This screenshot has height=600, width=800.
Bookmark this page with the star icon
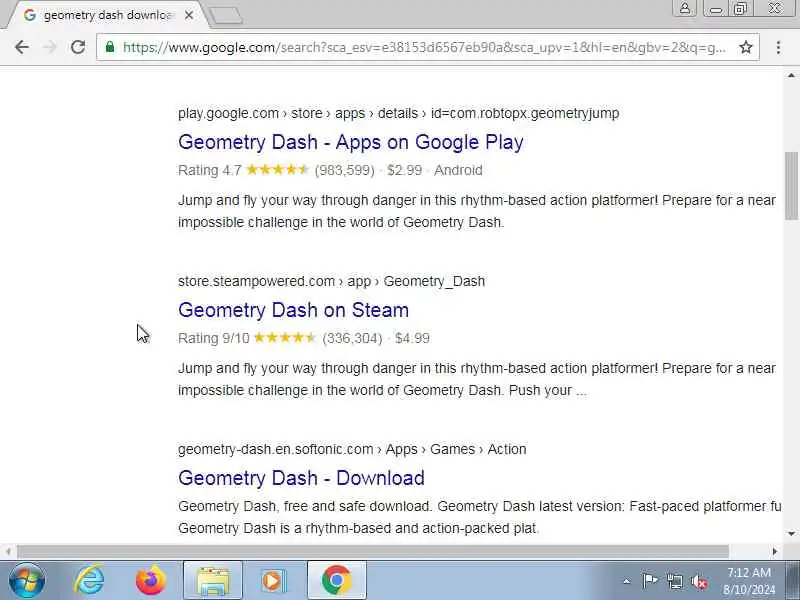tap(745, 47)
